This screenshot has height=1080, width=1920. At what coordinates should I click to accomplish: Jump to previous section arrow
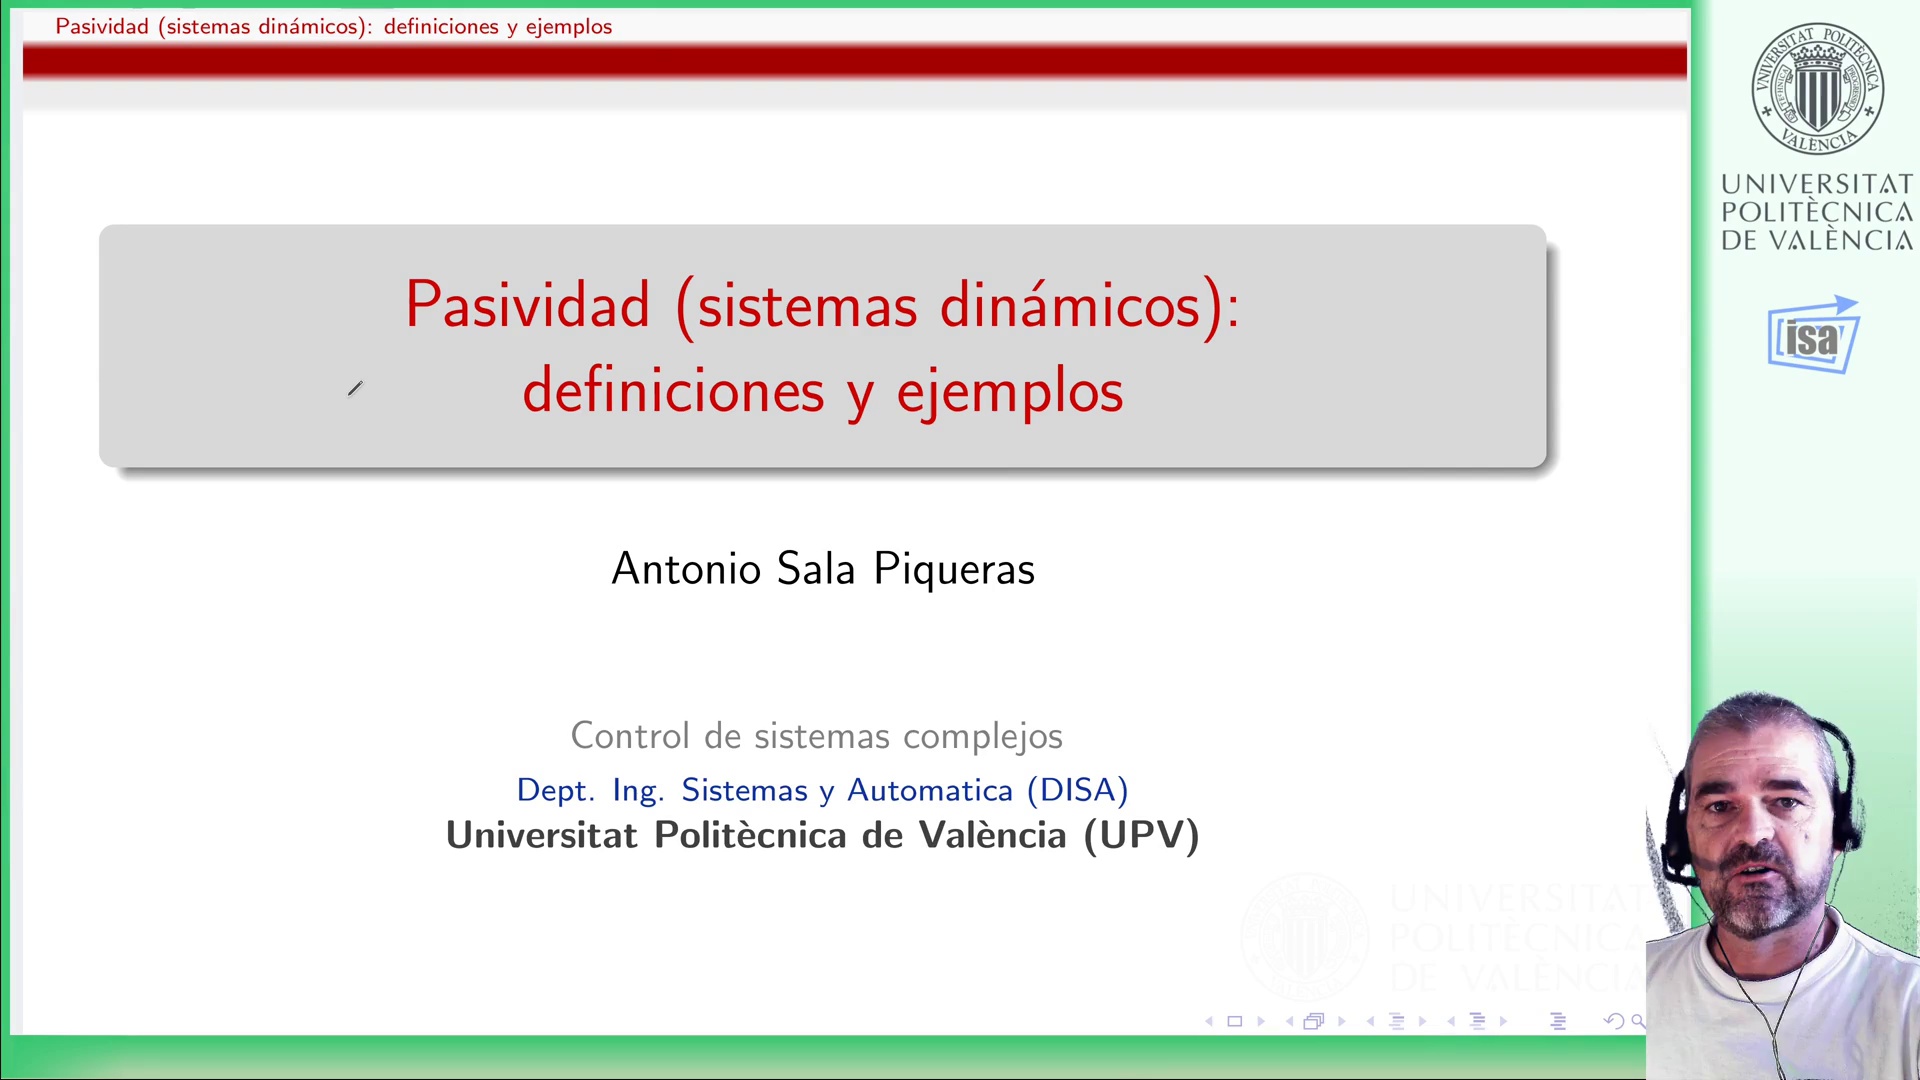pyautogui.click(x=1451, y=1021)
